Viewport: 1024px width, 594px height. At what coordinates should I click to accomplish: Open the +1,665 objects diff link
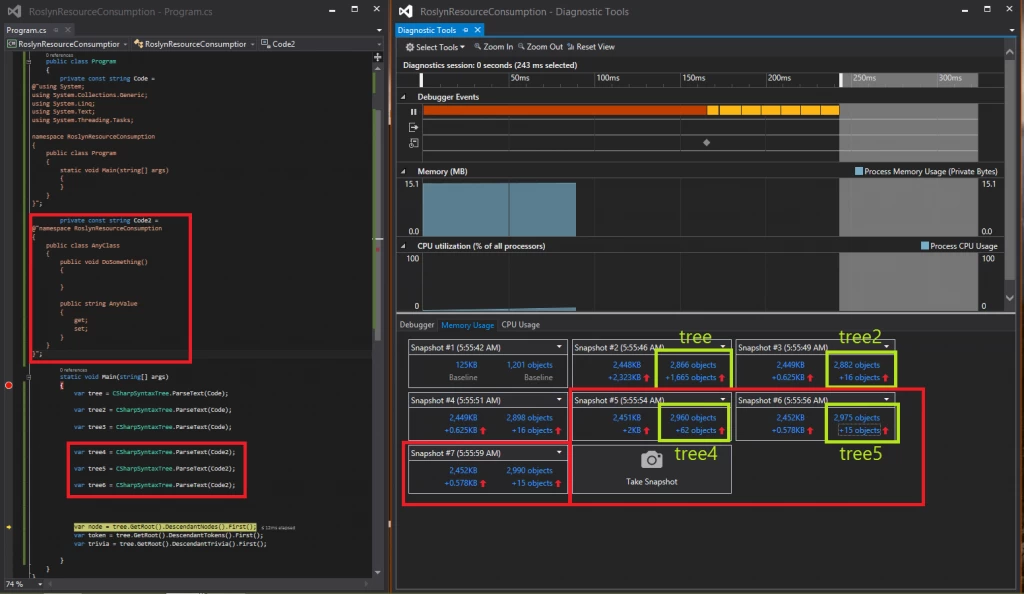(690, 377)
